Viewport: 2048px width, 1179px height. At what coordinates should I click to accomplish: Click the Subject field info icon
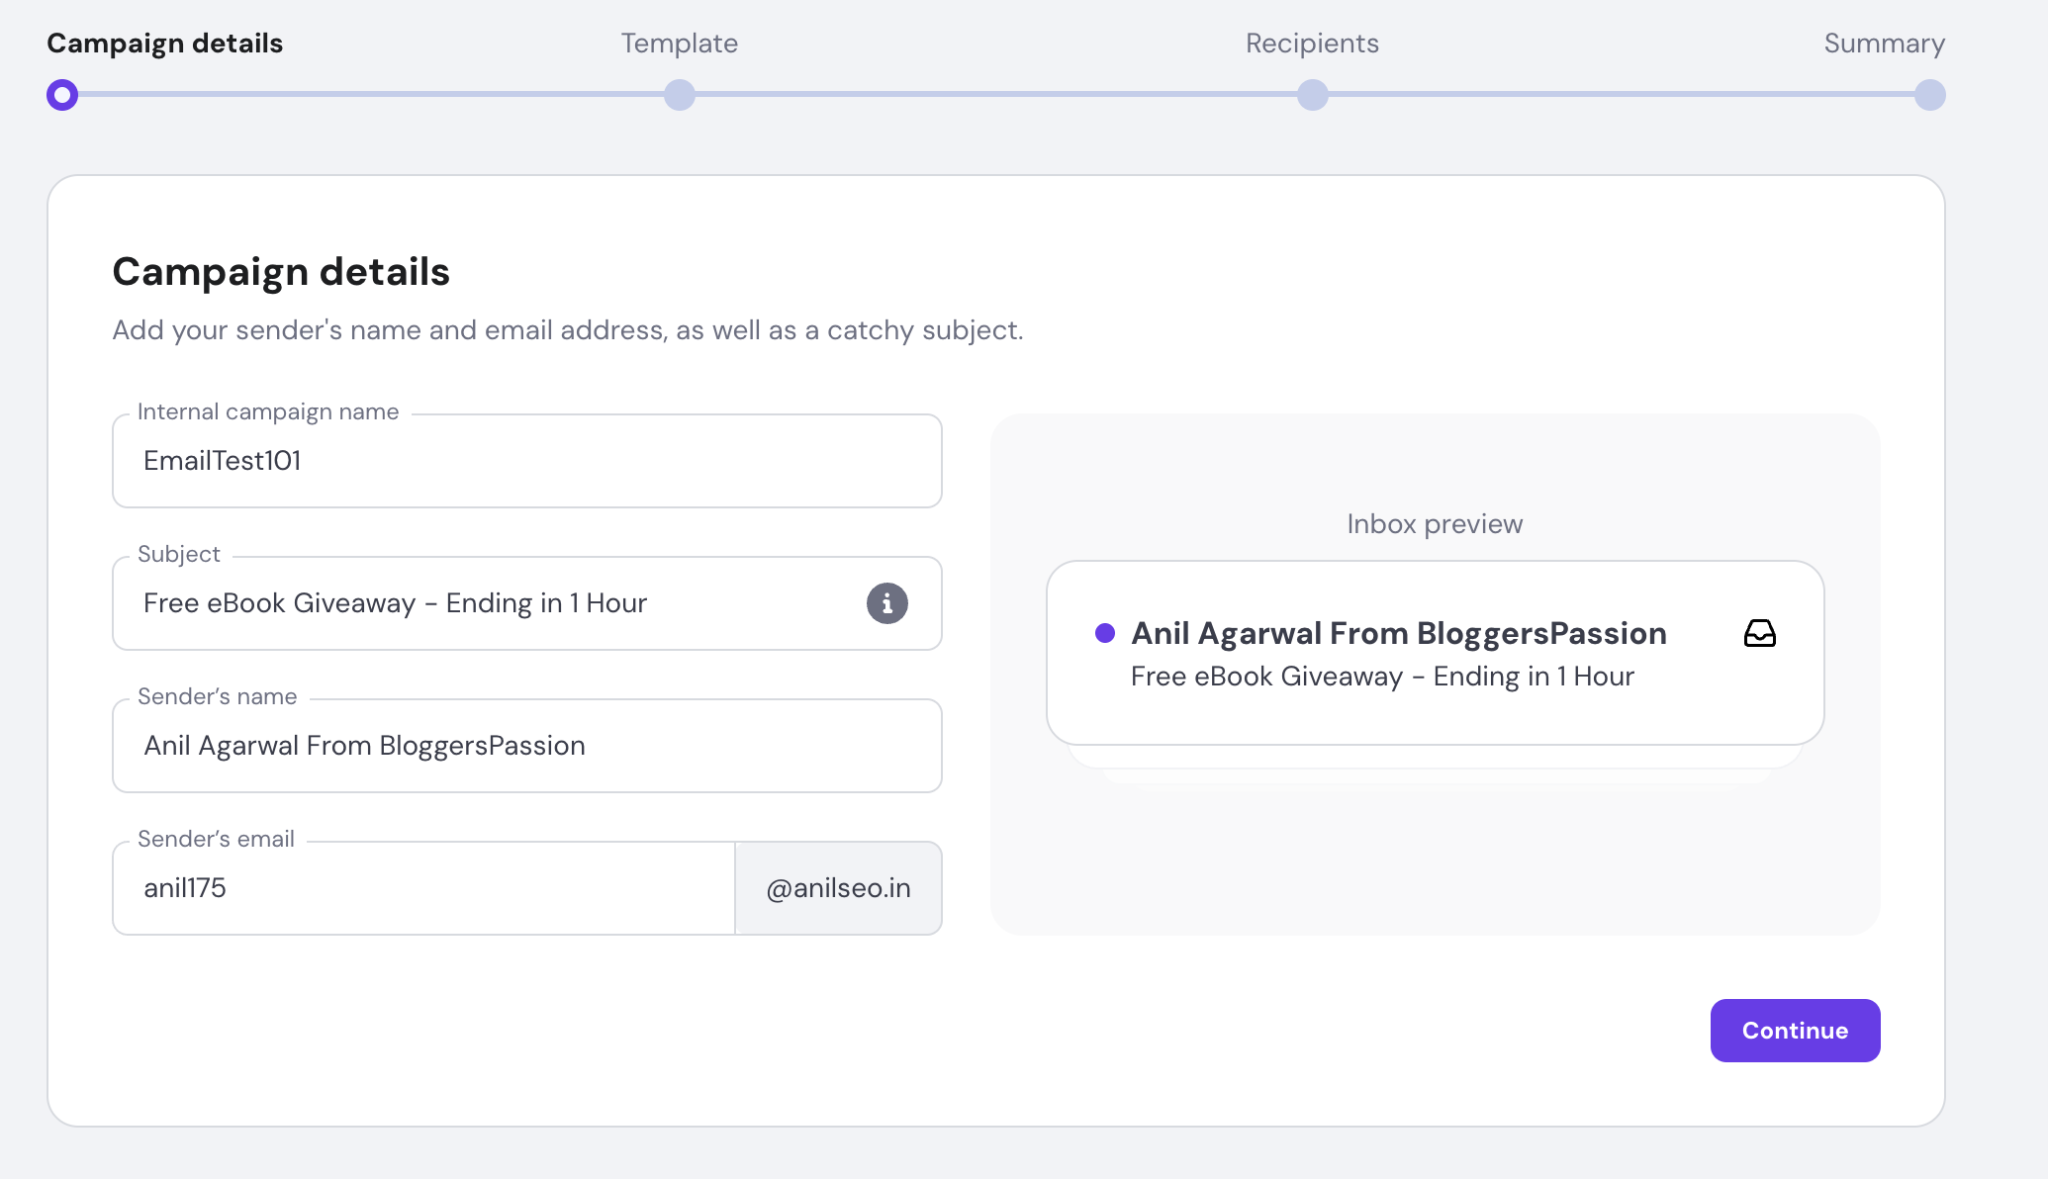886,603
